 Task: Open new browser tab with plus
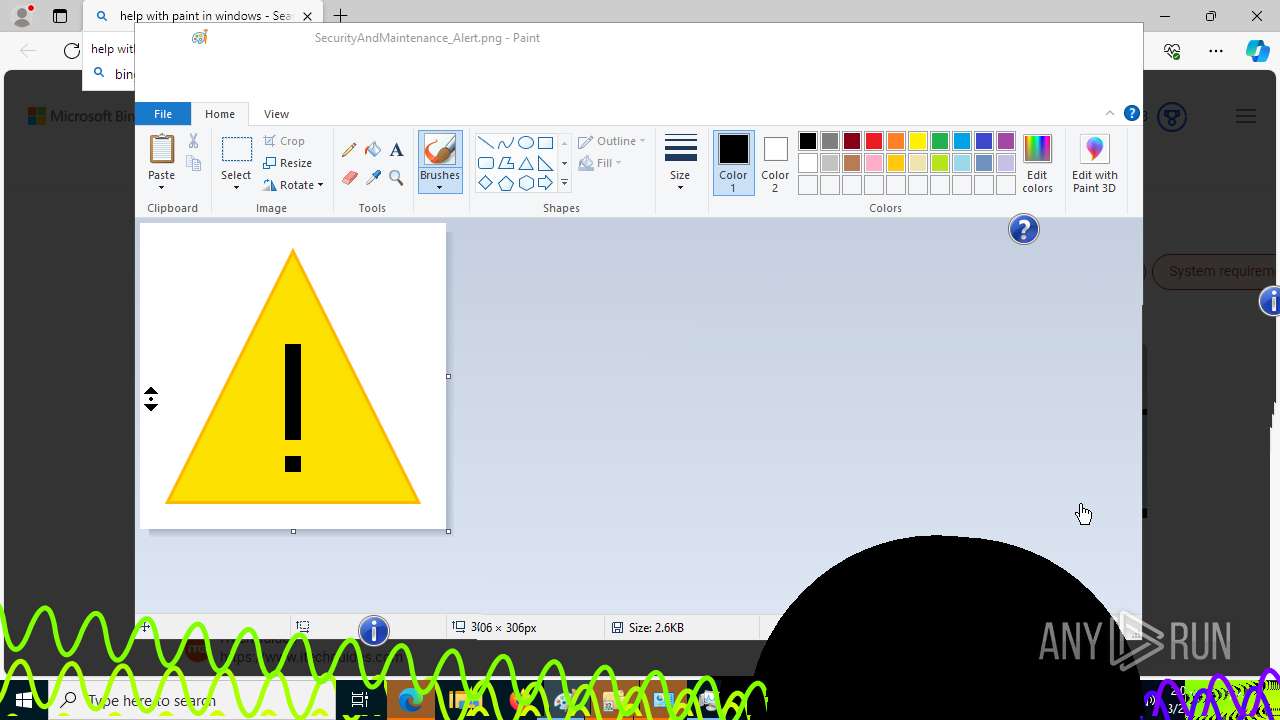pyautogui.click(x=340, y=16)
